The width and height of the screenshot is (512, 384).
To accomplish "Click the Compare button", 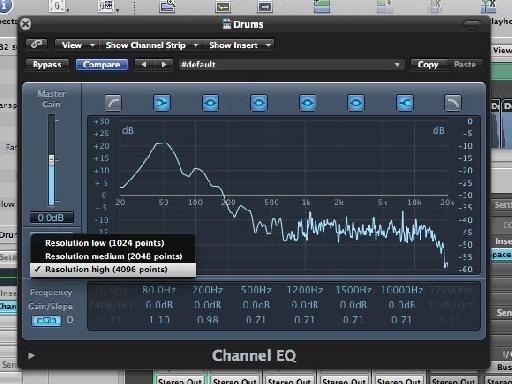I will tap(102, 64).
